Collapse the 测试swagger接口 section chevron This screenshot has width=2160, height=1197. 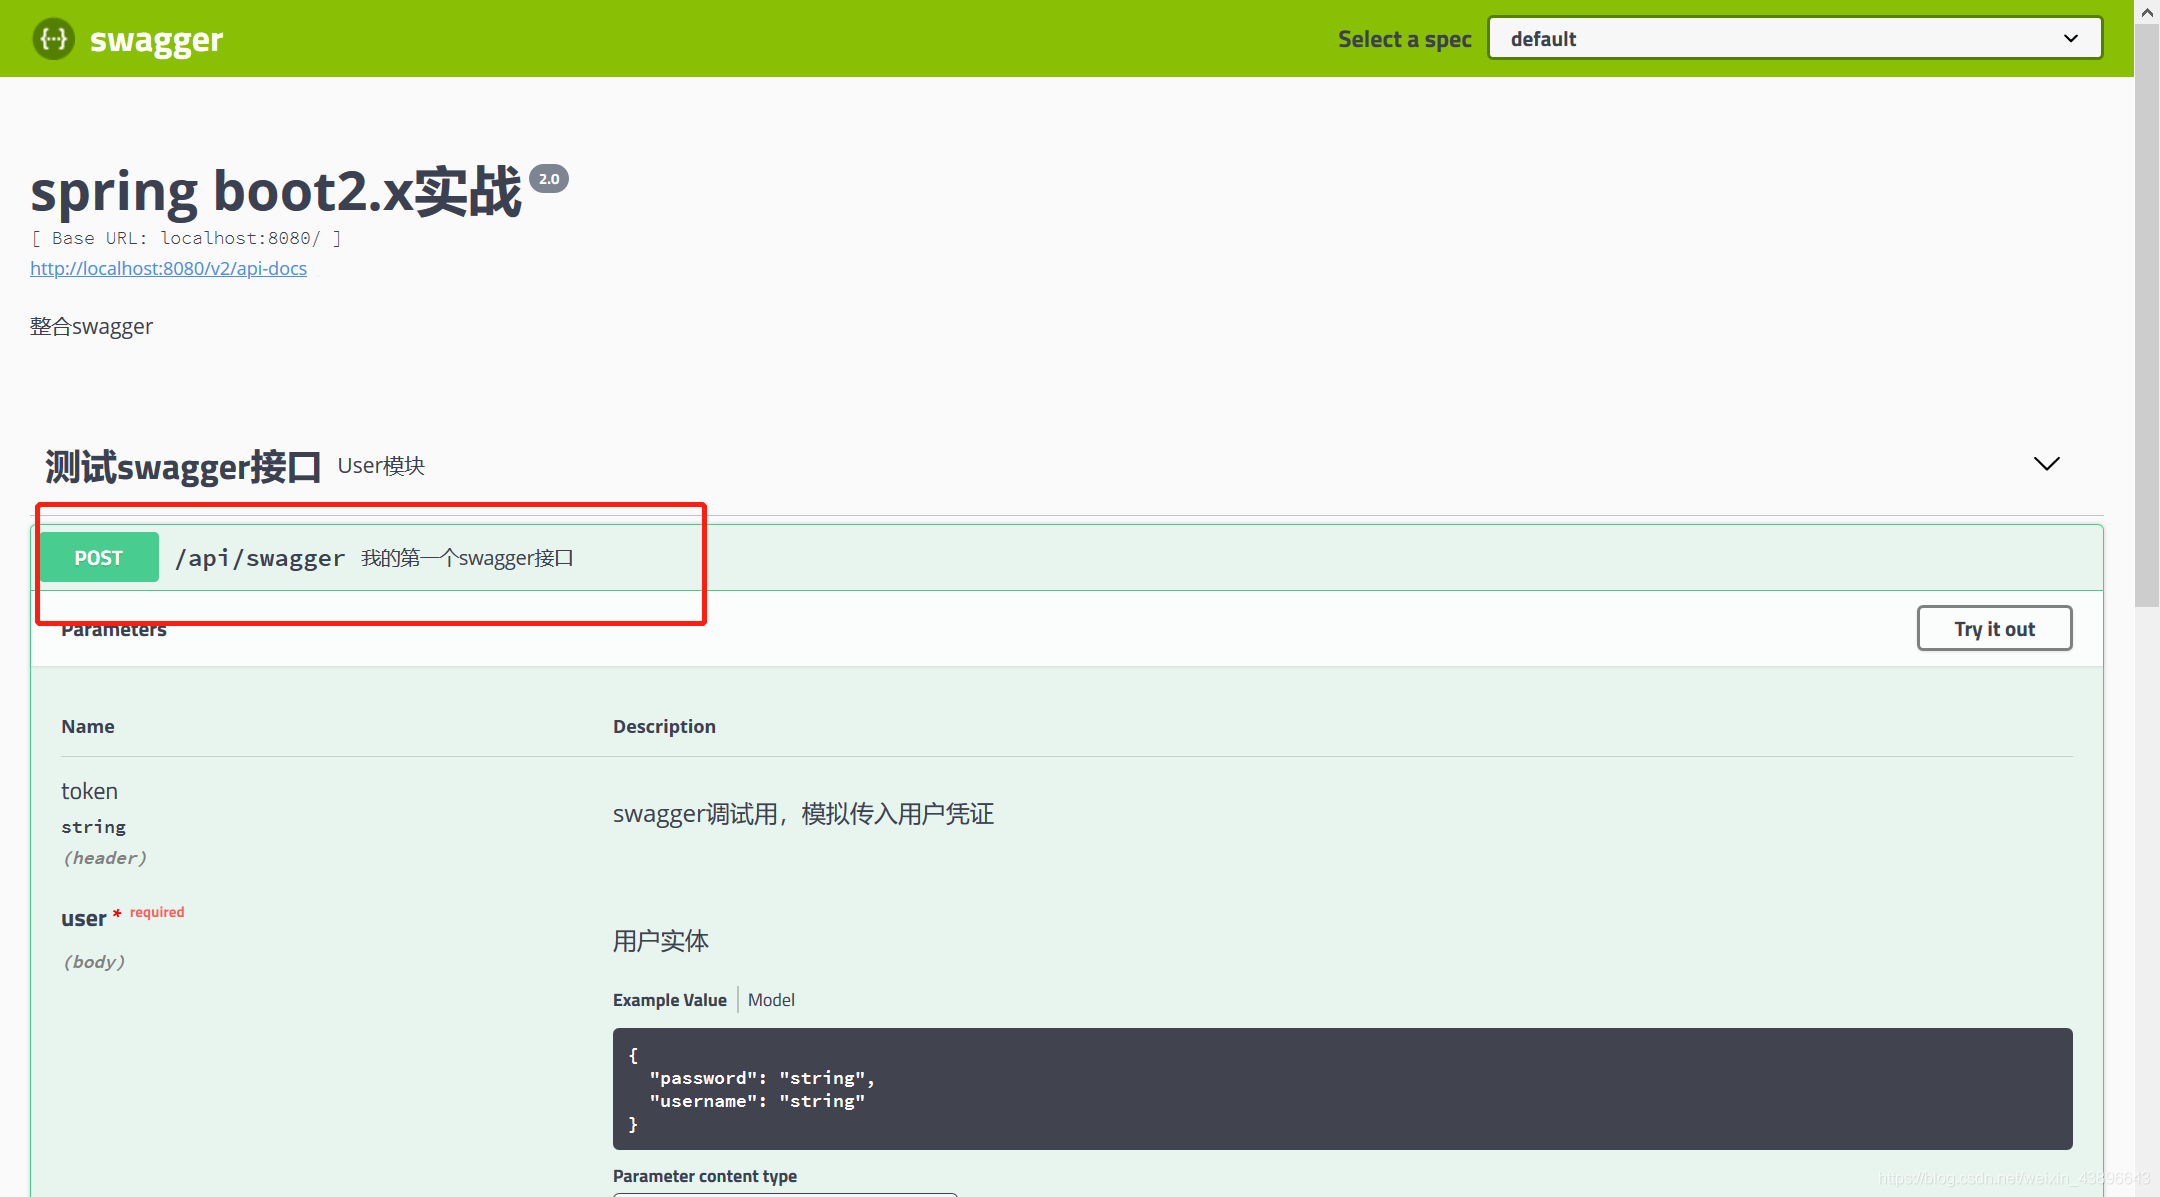tap(2046, 464)
